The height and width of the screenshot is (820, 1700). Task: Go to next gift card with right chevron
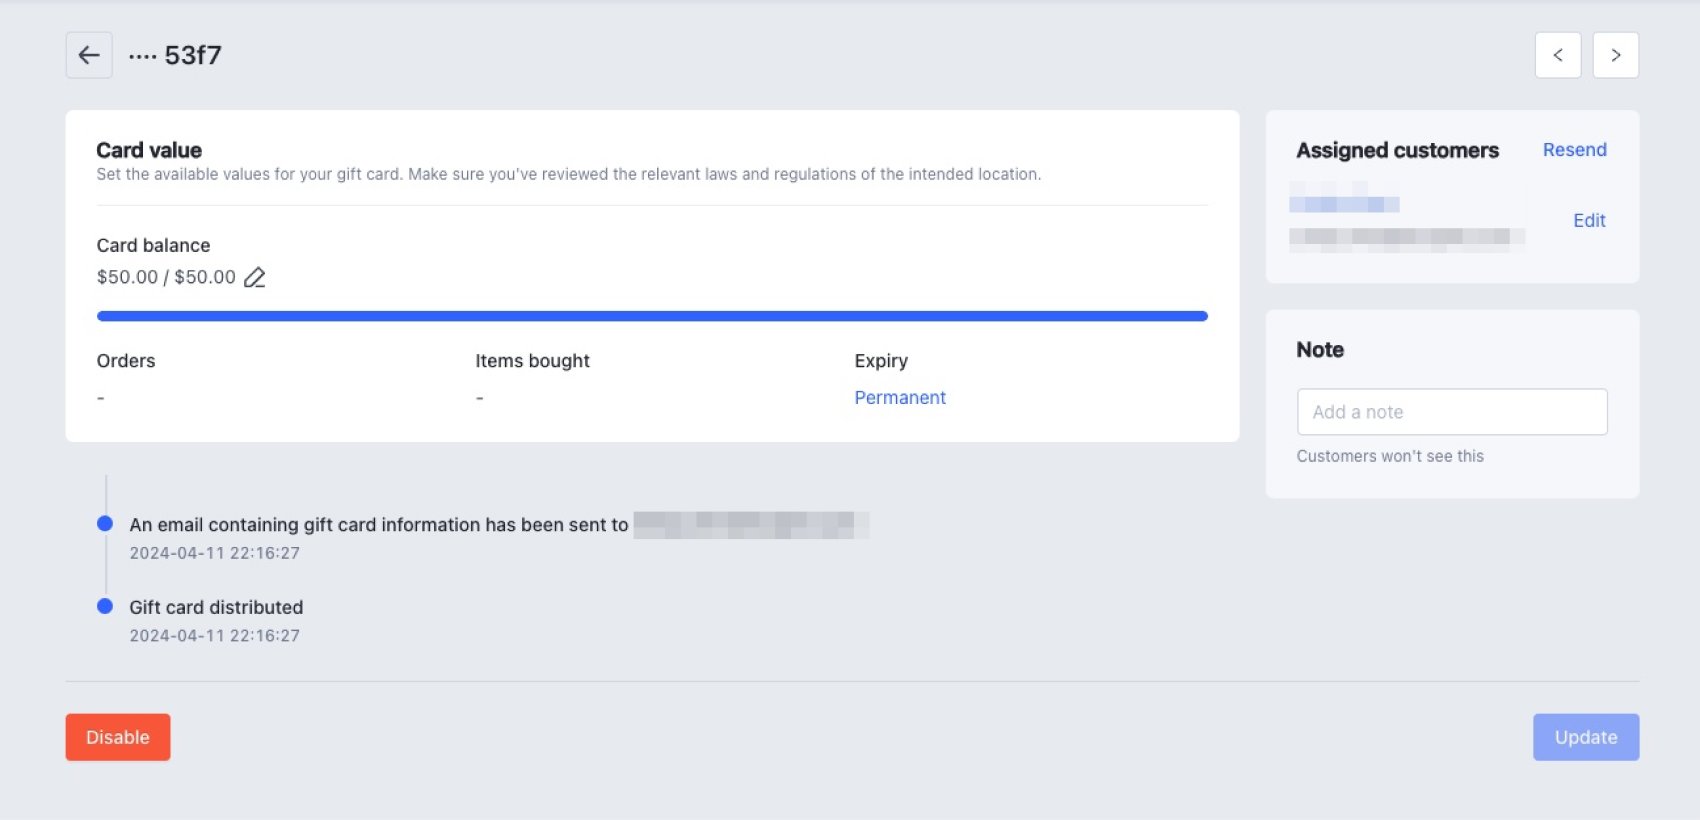tap(1615, 55)
